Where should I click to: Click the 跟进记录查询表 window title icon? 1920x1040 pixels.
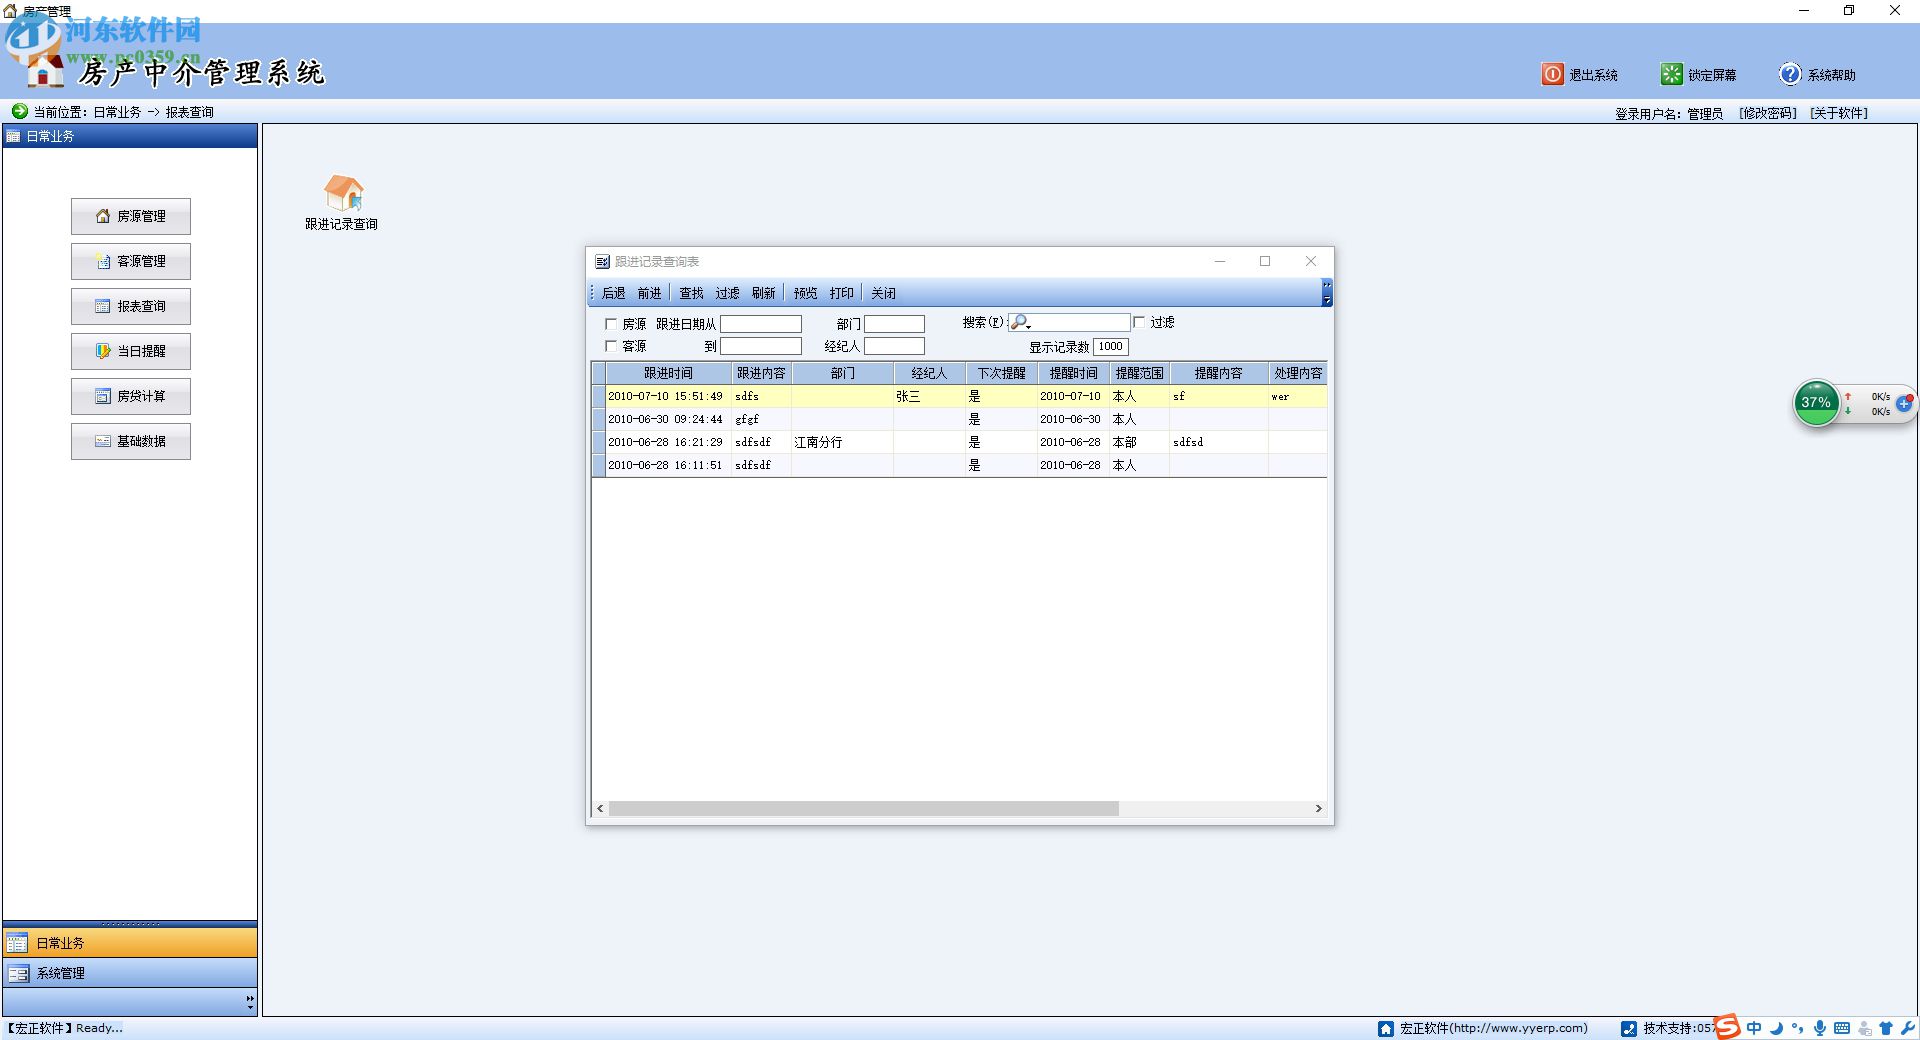pos(602,262)
